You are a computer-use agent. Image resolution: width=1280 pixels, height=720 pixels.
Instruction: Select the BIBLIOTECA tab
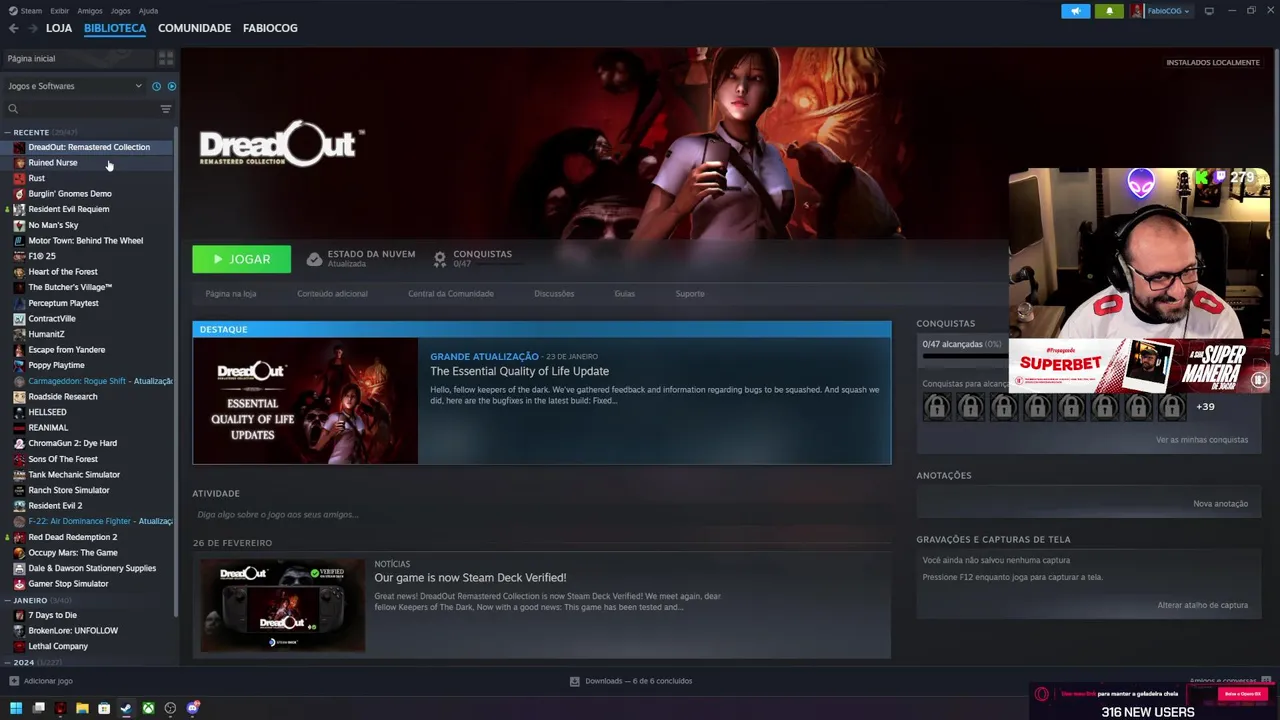pyautogui.click(x=115, y=28)
